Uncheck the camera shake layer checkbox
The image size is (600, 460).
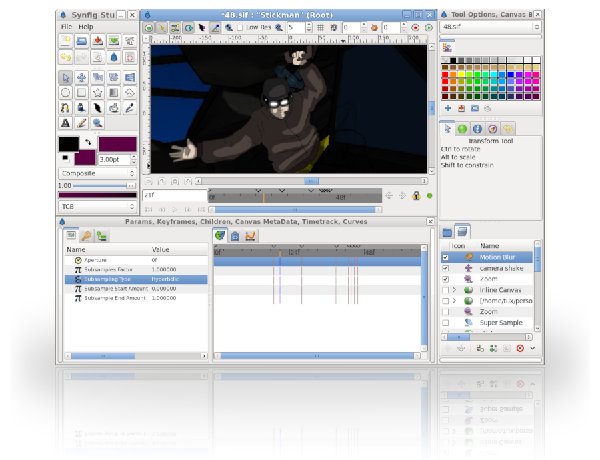coord(445,268)
